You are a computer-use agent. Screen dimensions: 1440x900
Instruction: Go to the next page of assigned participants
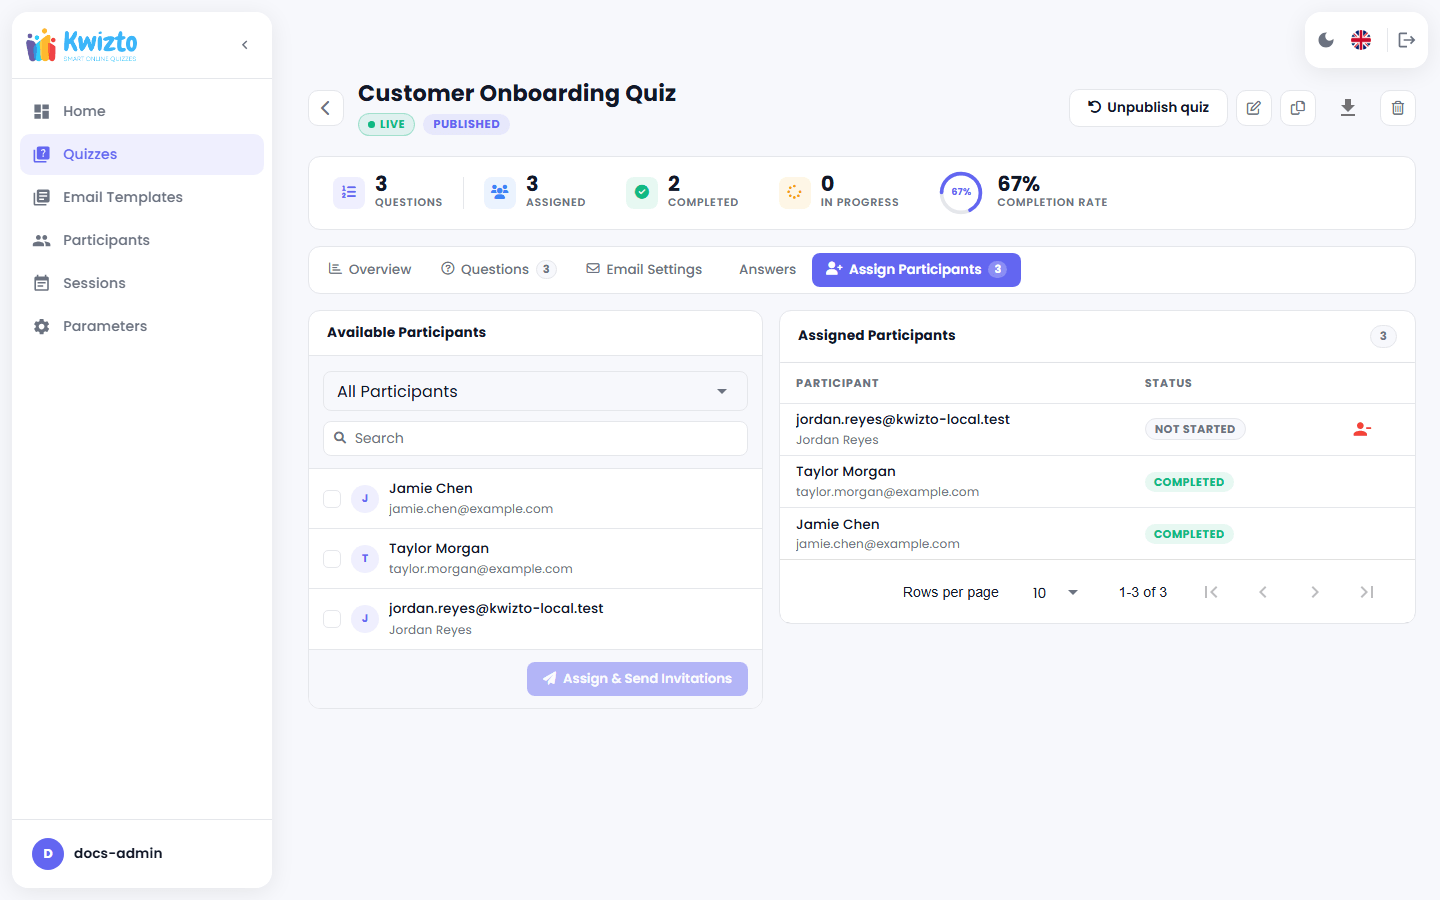[1315, 592]
